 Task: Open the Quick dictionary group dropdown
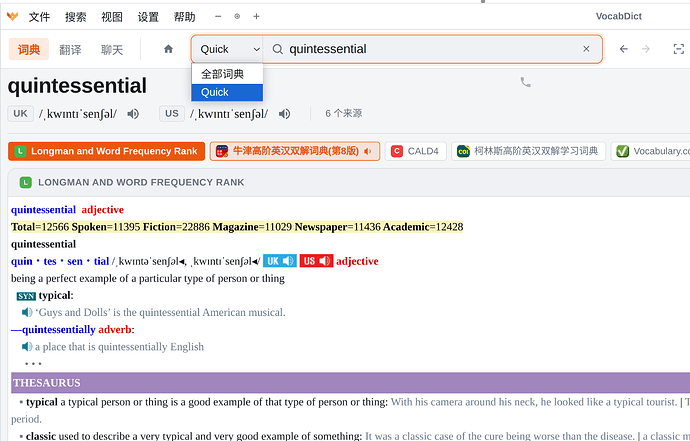point(228,49)
